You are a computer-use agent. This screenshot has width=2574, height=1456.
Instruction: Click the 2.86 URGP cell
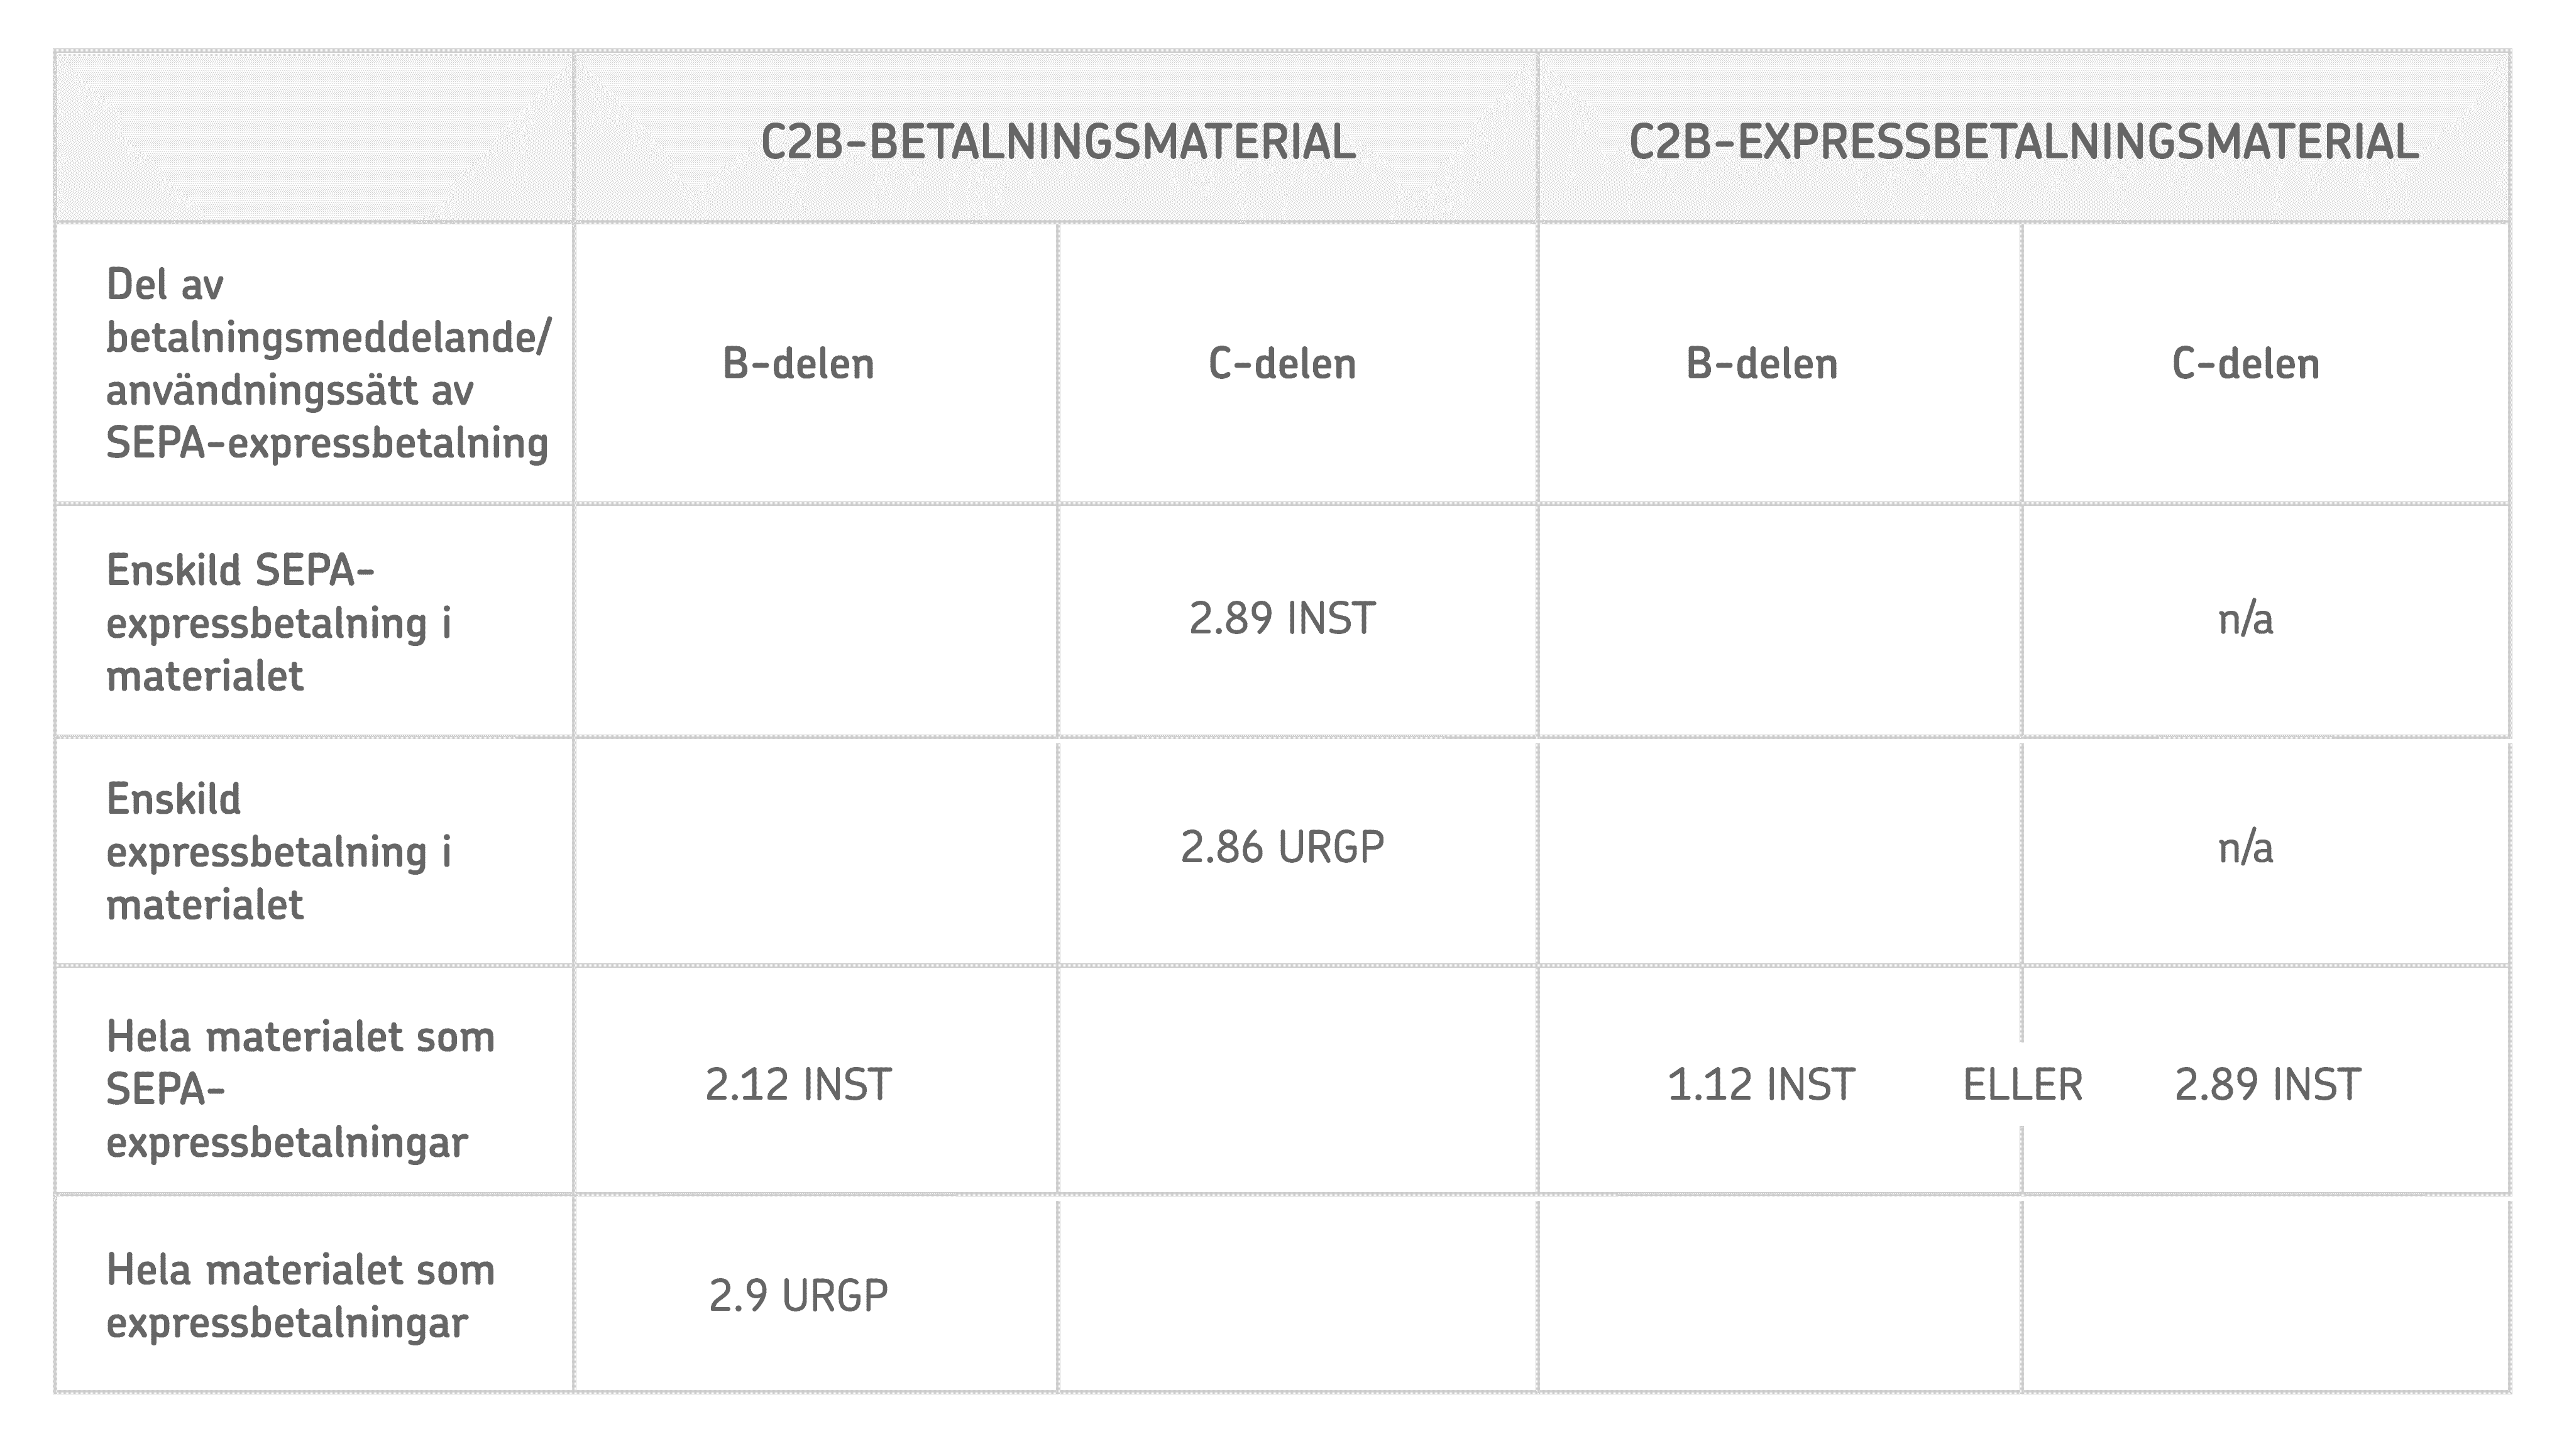click(1282, 848)
